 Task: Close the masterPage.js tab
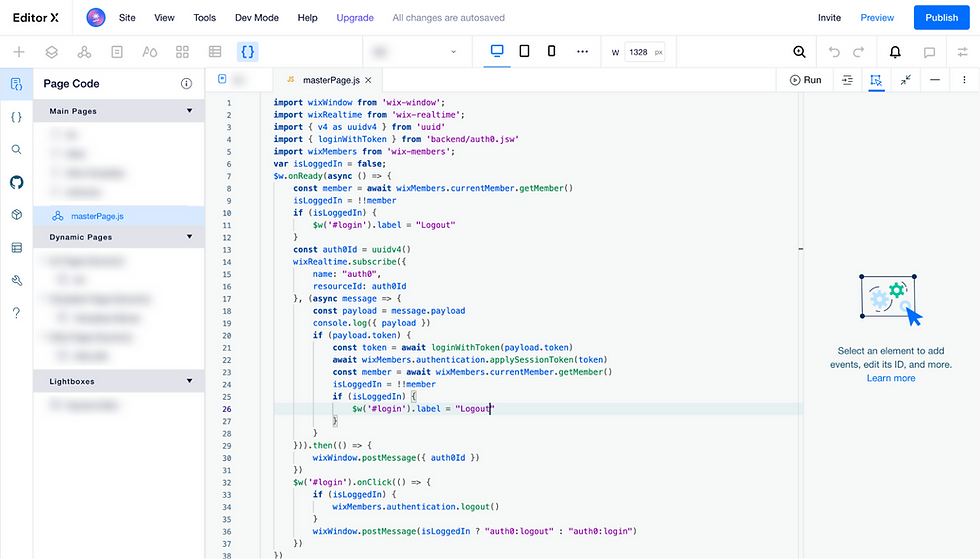369,80
